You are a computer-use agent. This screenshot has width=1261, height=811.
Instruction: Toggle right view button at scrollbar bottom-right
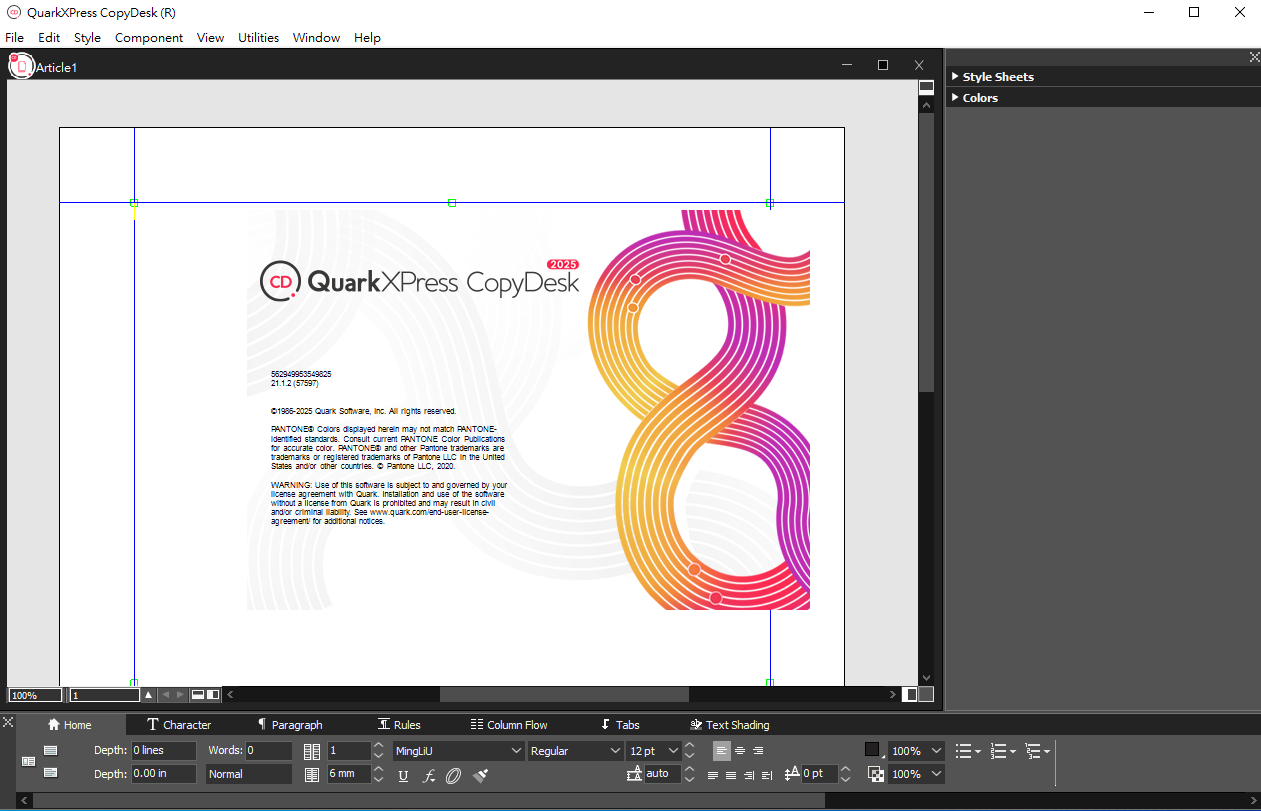coord(926,694)
